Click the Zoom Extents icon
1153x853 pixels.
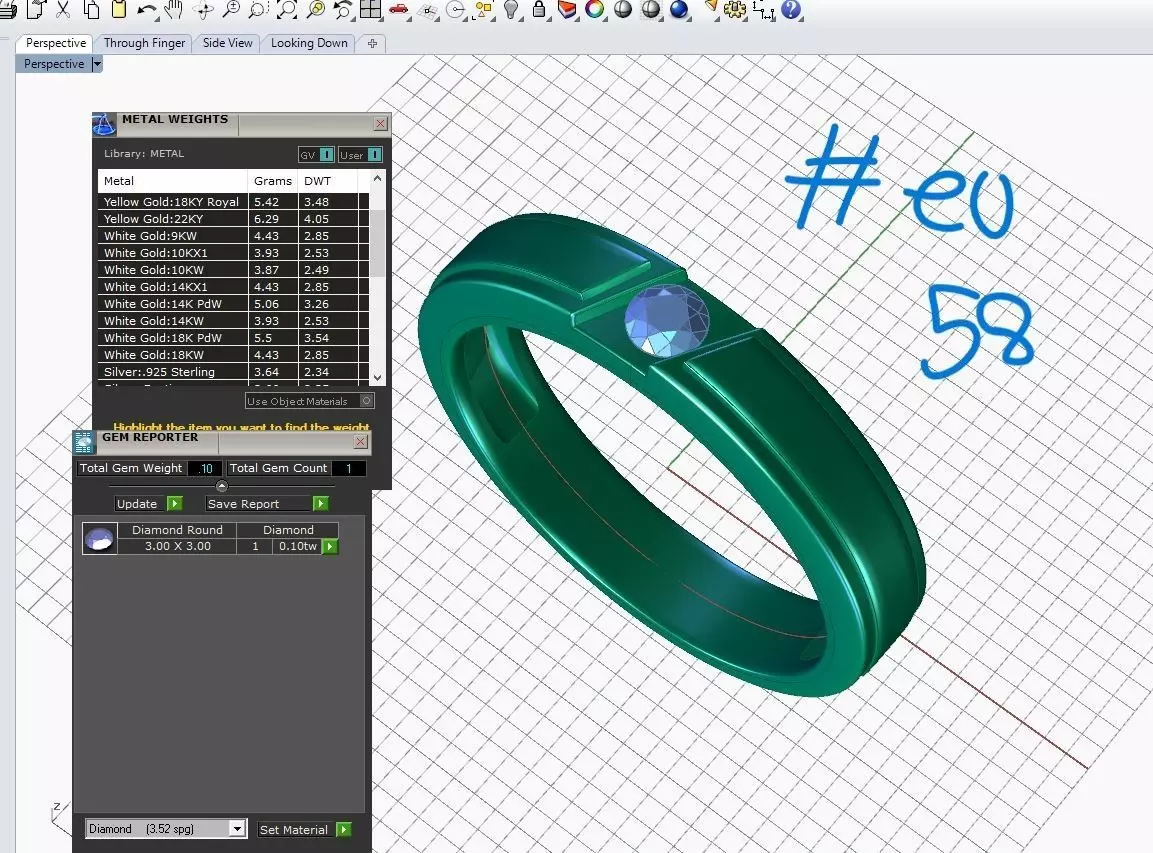pyautogui.click(x=286, y=9)
